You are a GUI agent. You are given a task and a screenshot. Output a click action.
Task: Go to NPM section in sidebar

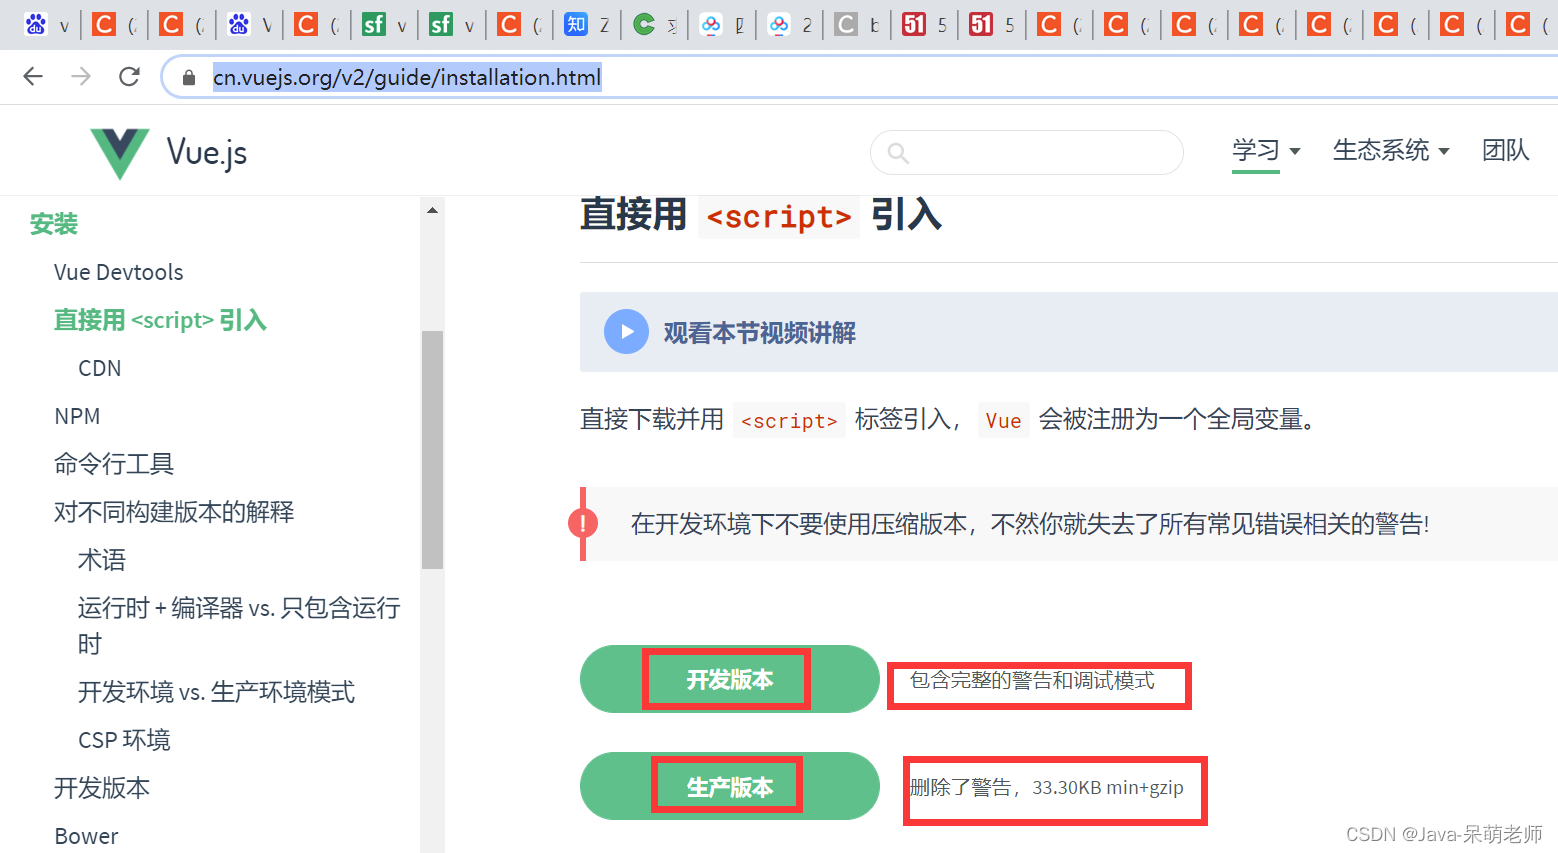[77, 416]
